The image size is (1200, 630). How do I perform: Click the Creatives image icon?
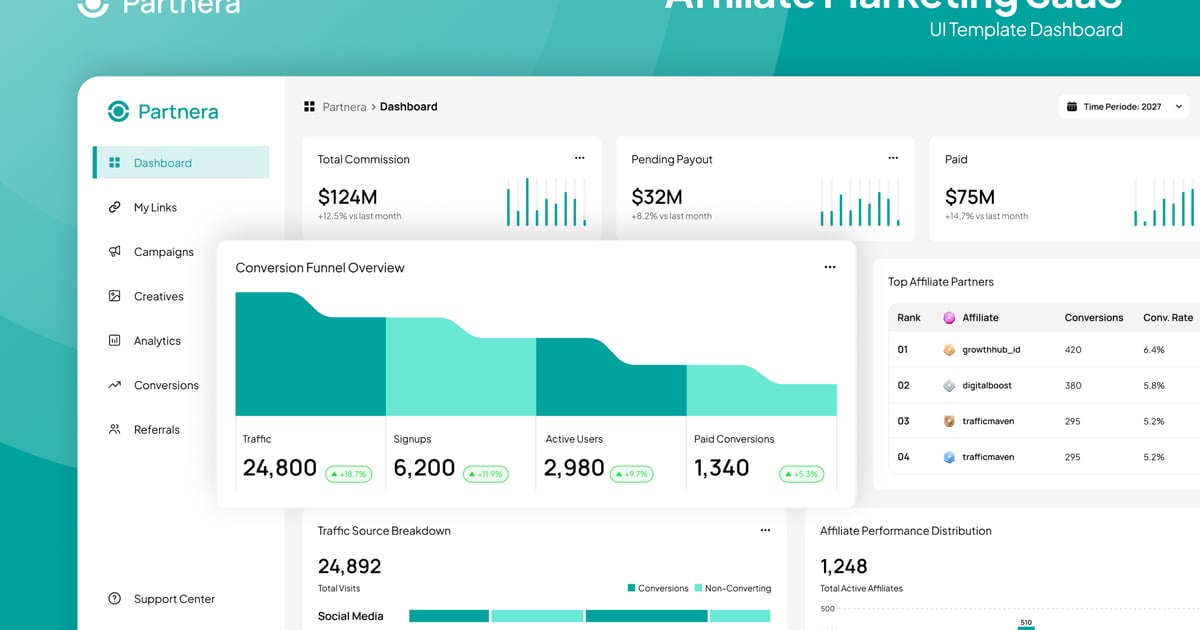[114, 296]
